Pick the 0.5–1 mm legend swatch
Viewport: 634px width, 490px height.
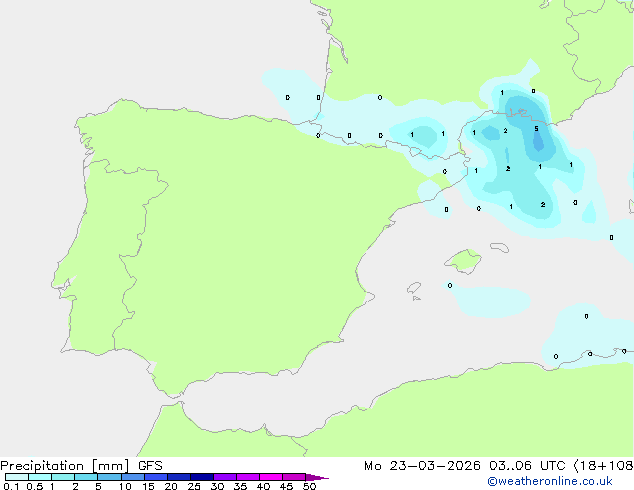point(40,477)
